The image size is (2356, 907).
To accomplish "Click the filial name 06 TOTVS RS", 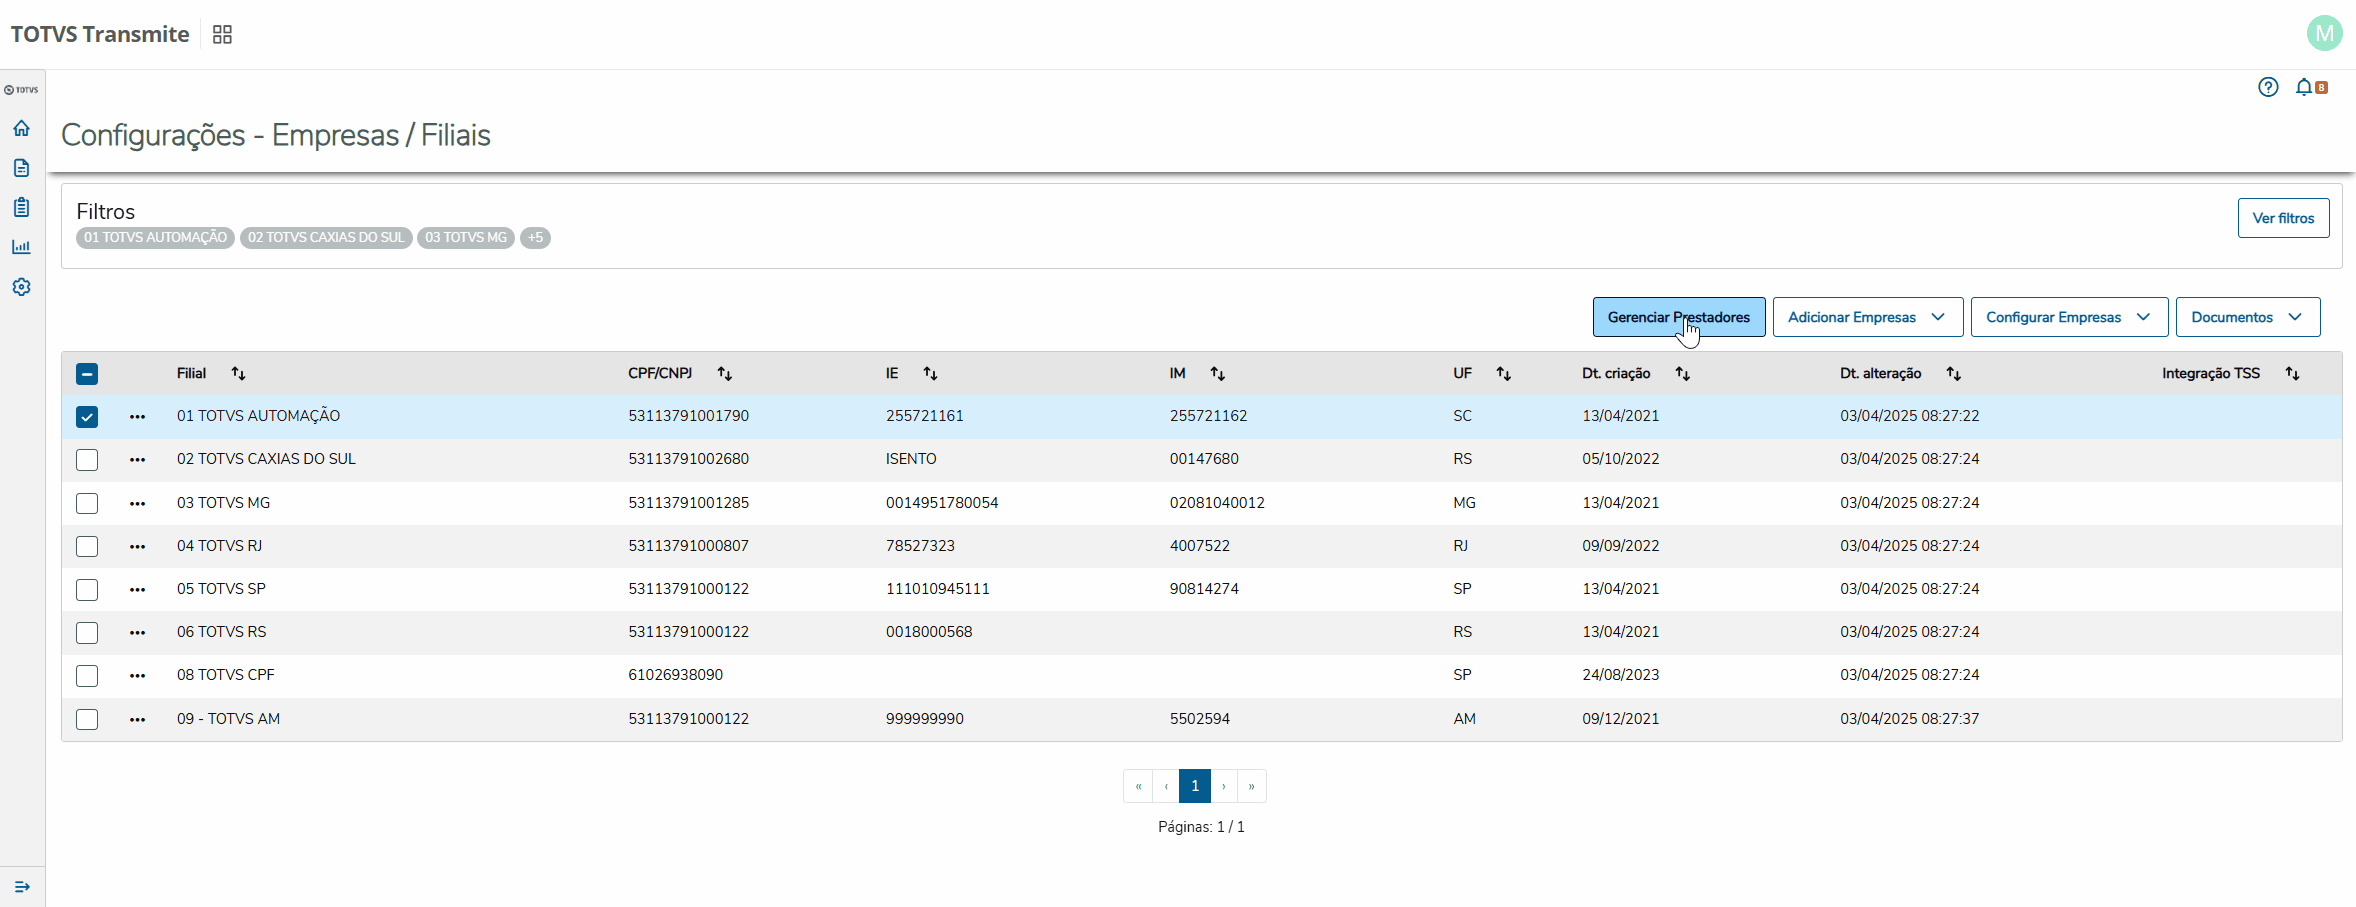I will pyautogui.click(x=222, y=632).
